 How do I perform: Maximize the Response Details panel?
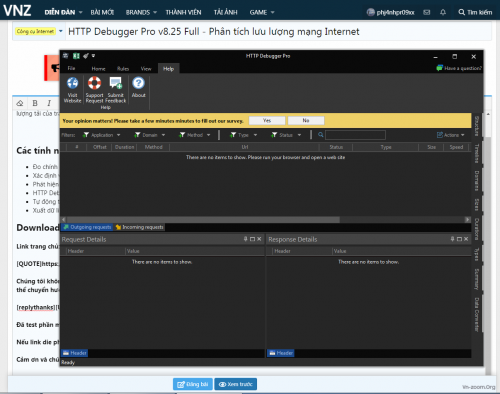pyautogui.click(x=459, y=239)
